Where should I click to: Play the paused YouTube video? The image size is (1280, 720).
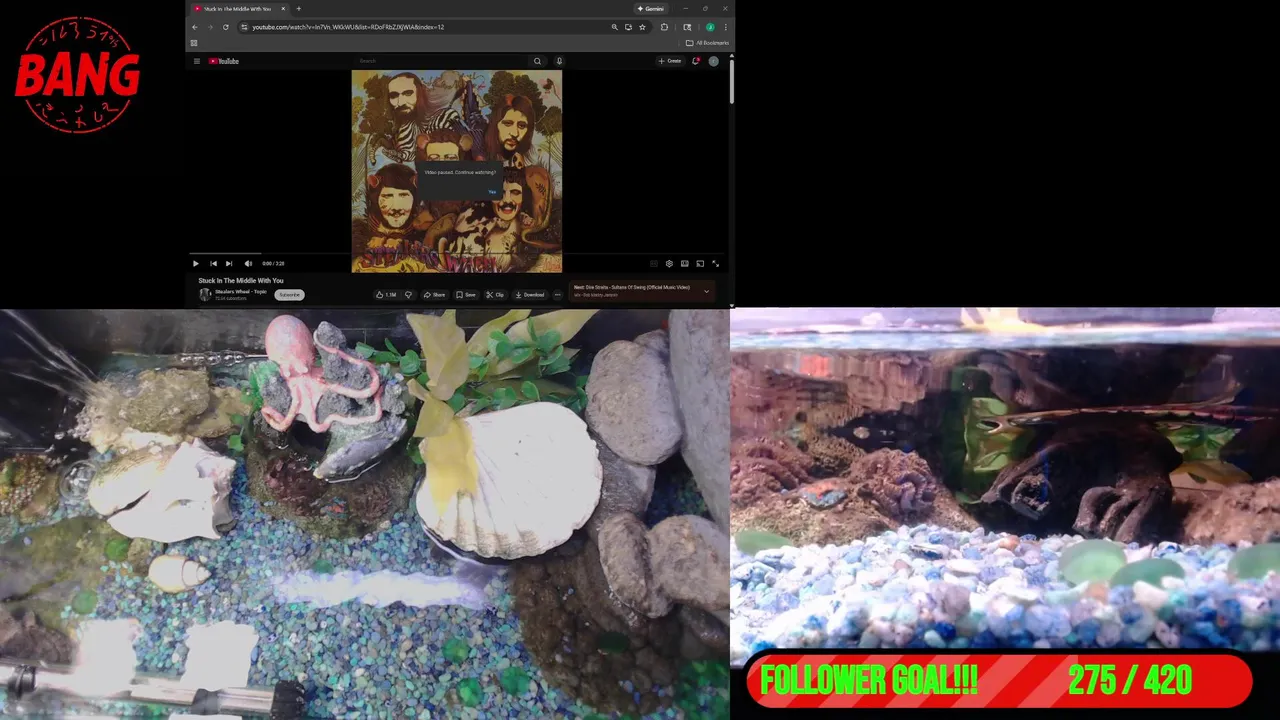(x=195, y=264)
